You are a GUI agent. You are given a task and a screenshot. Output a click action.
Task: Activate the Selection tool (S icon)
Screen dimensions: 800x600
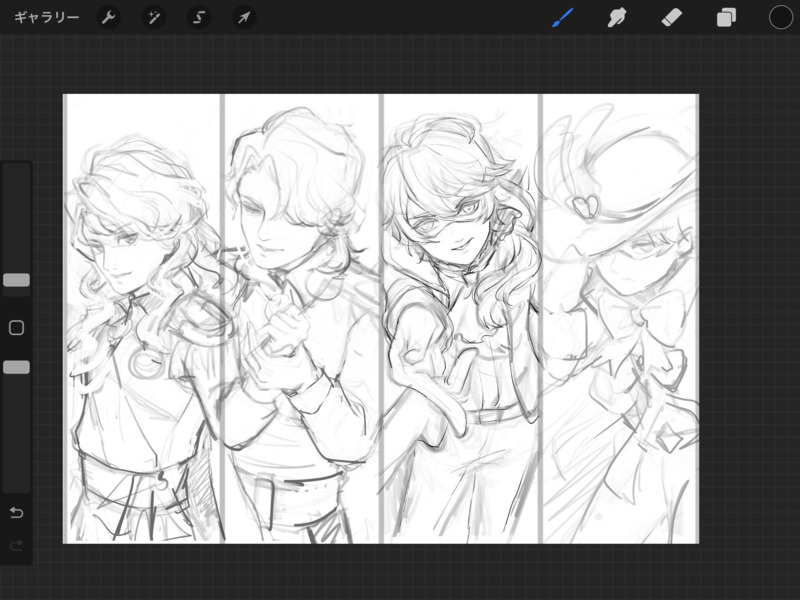[x=199, y=18]
